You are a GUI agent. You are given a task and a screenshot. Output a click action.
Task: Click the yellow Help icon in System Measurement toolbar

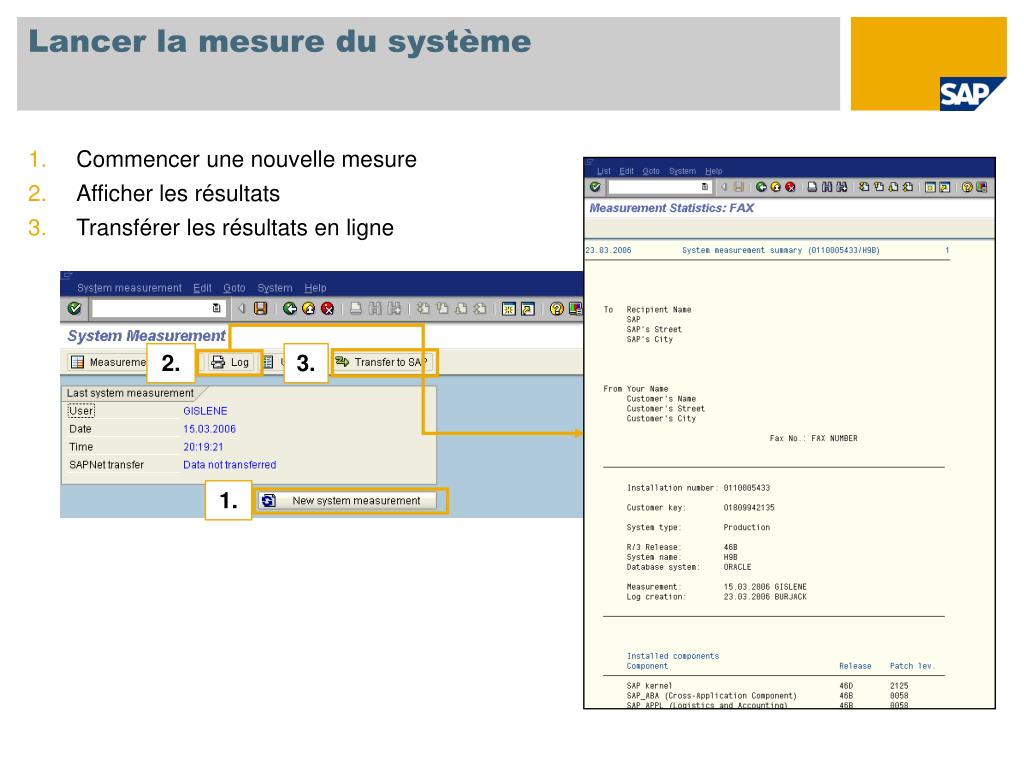click(x=556, y=308)
